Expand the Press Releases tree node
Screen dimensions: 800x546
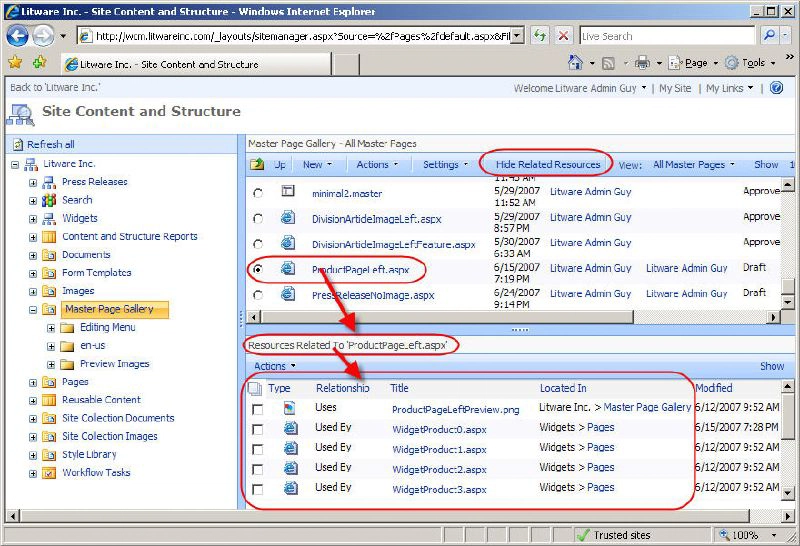[x=33, y=183]
